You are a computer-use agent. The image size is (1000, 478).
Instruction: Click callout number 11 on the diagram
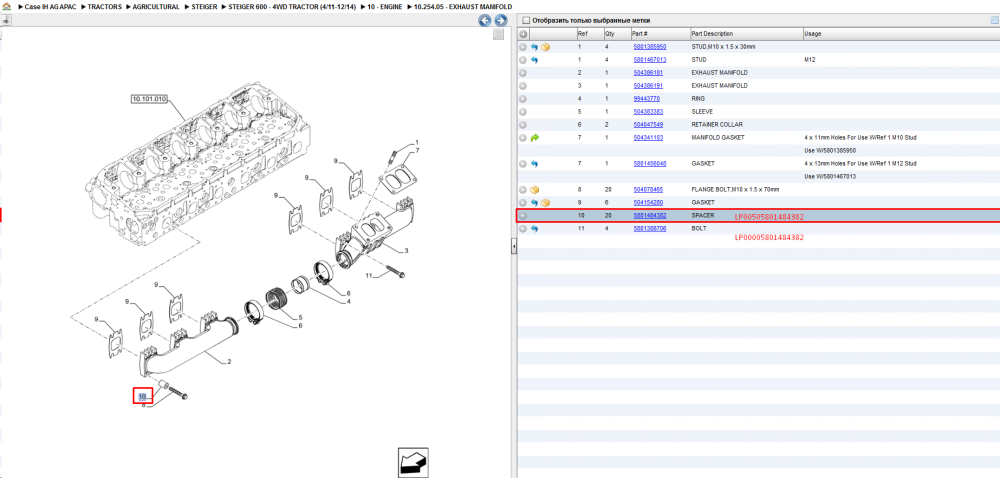click(369, 275)
